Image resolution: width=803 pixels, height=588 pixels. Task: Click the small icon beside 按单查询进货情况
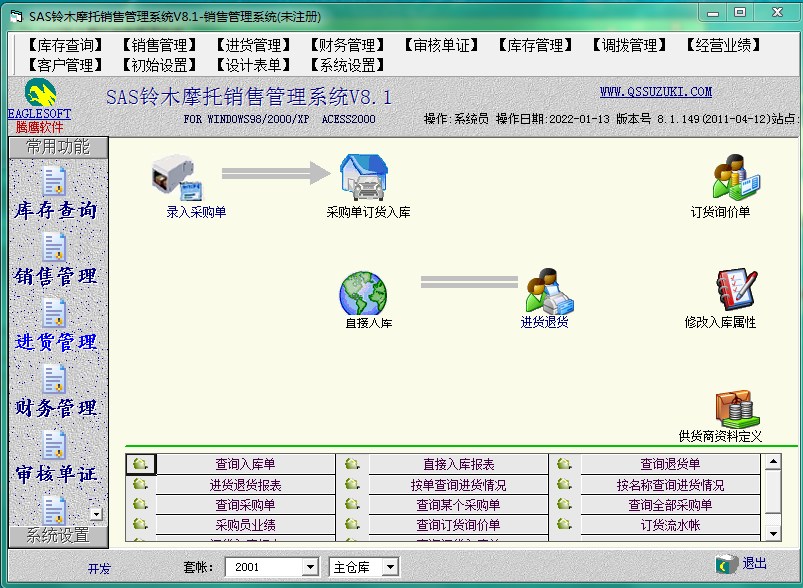click(x=352, y=484)
